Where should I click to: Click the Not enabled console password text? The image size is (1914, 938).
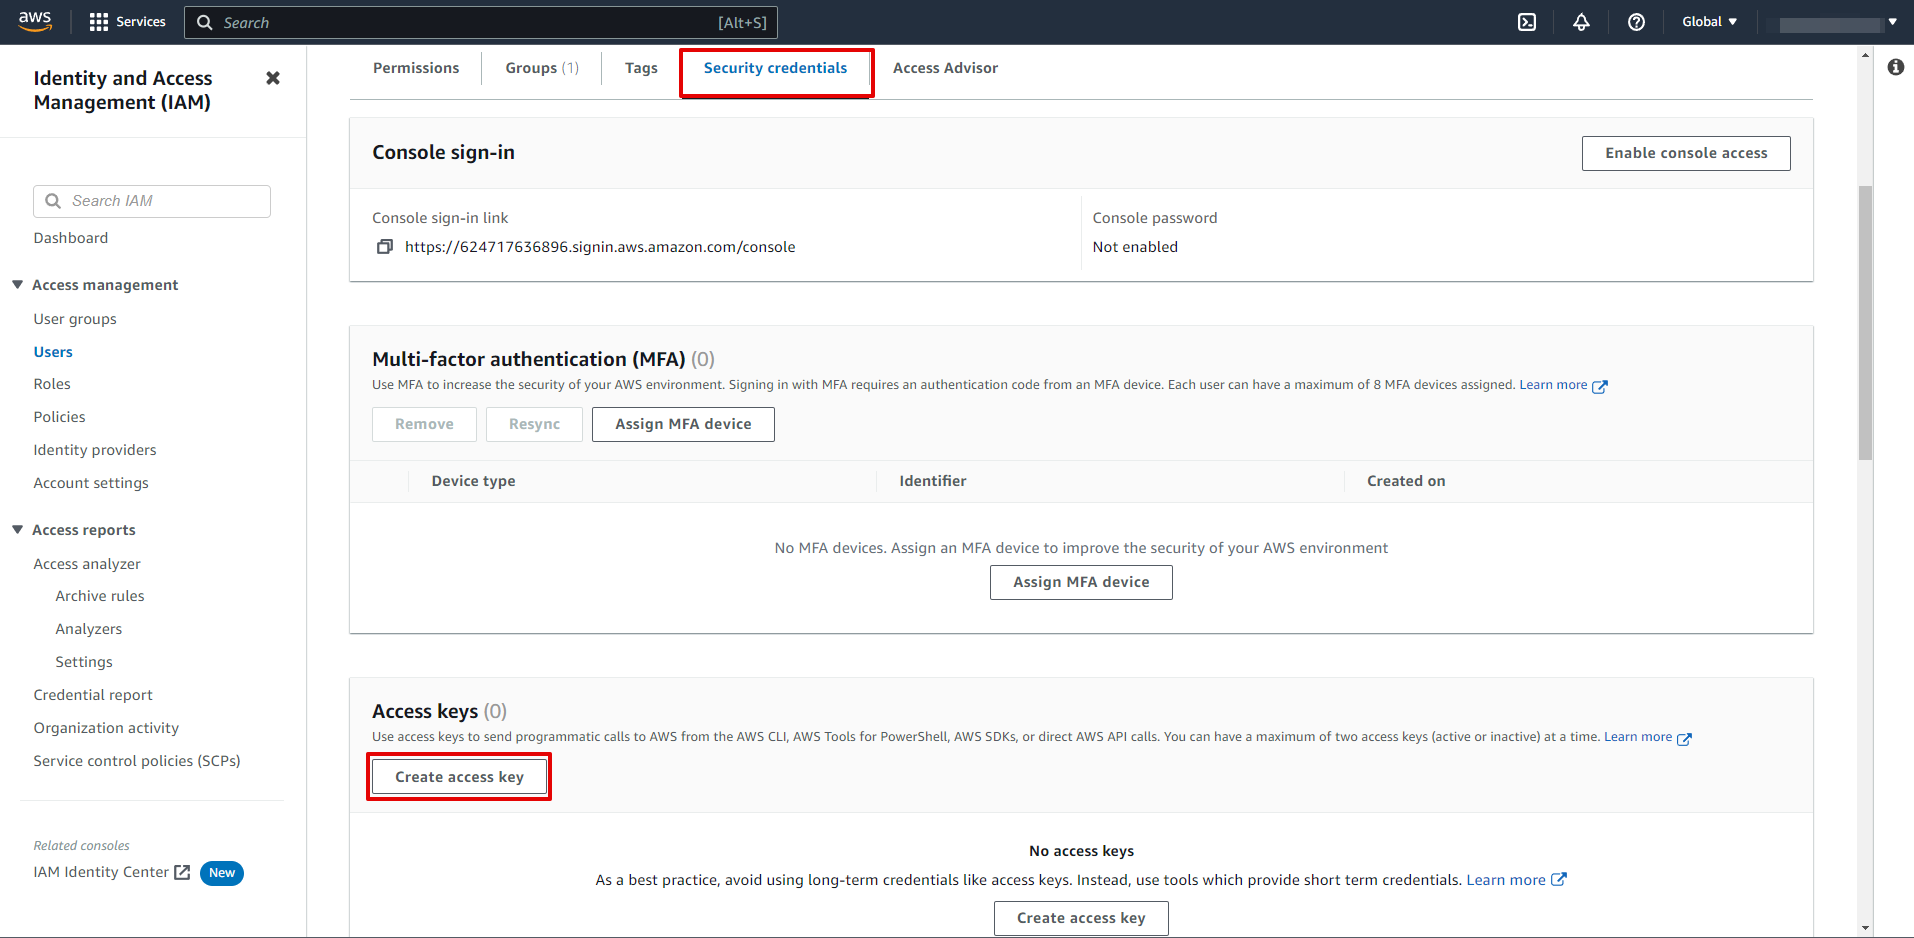click(1135, 247)
